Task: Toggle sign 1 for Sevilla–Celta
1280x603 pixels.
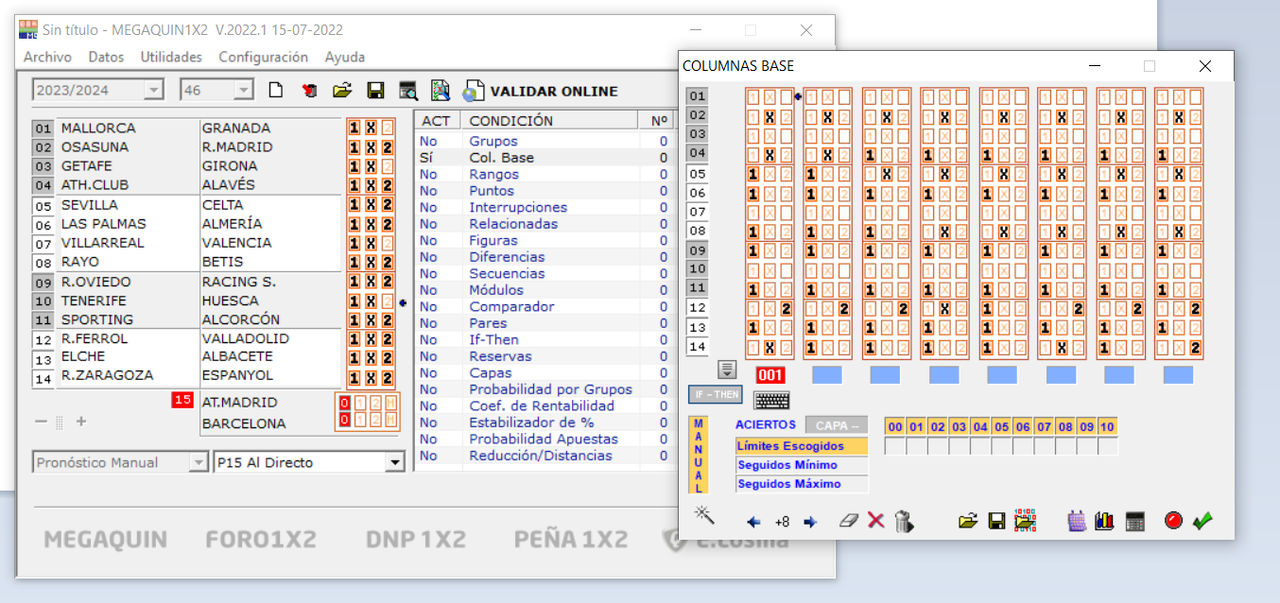Action: [355, 205]
